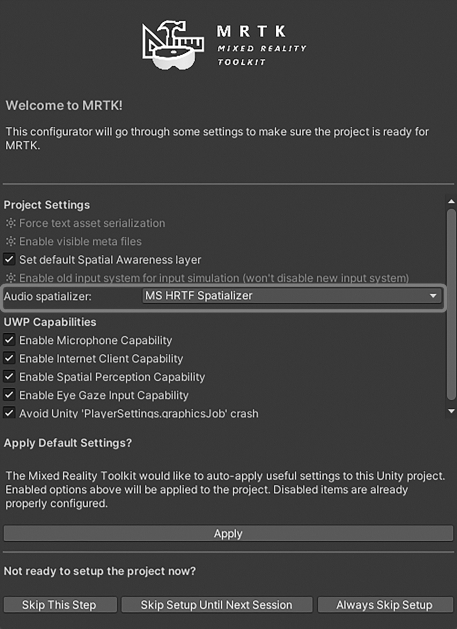457x629 pixels.
Task: Click the vertical scrollbar thumb in settings list
Action: tap(451, 304)
